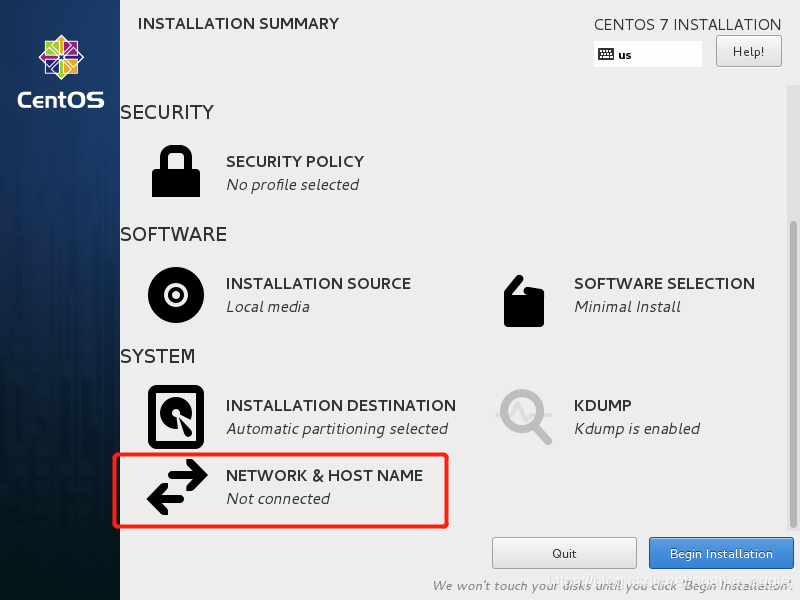800x600 pixels.
Task: Click 'Automatic partitioning selected' status
Action: tap(337, 429)
